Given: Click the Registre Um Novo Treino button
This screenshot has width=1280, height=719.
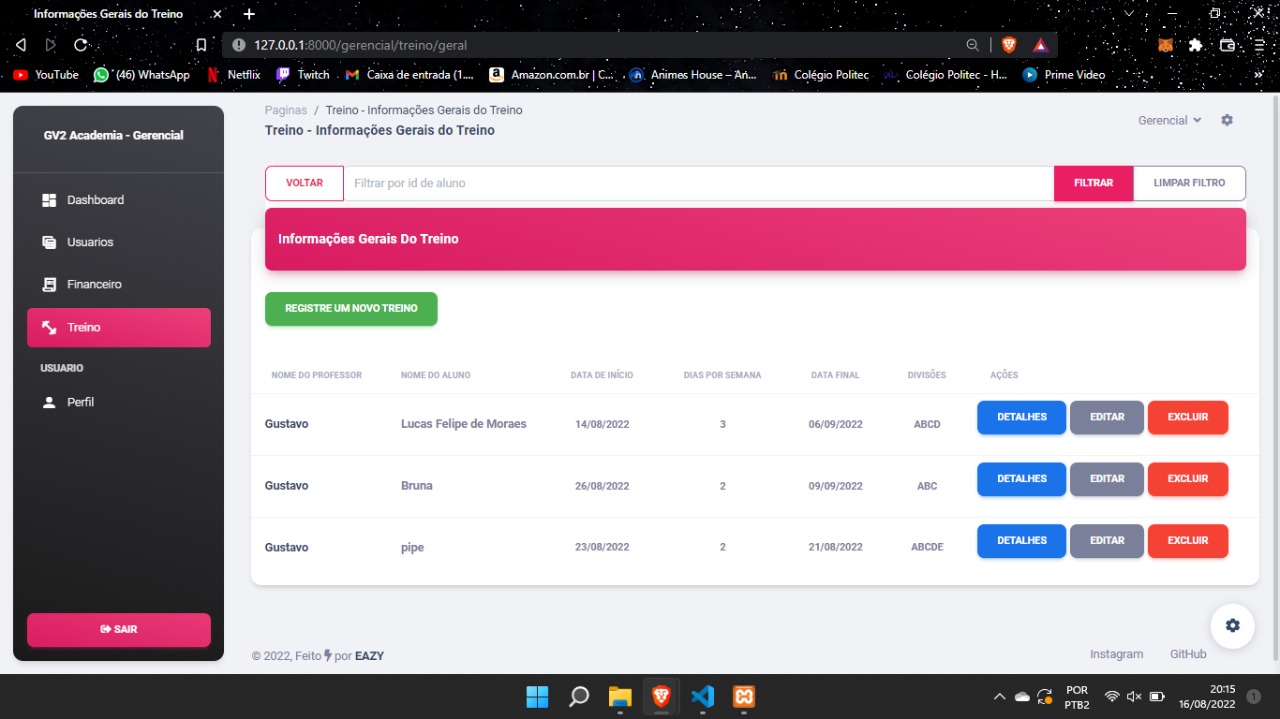Looking at the screenshot, I should pos(351,309).
